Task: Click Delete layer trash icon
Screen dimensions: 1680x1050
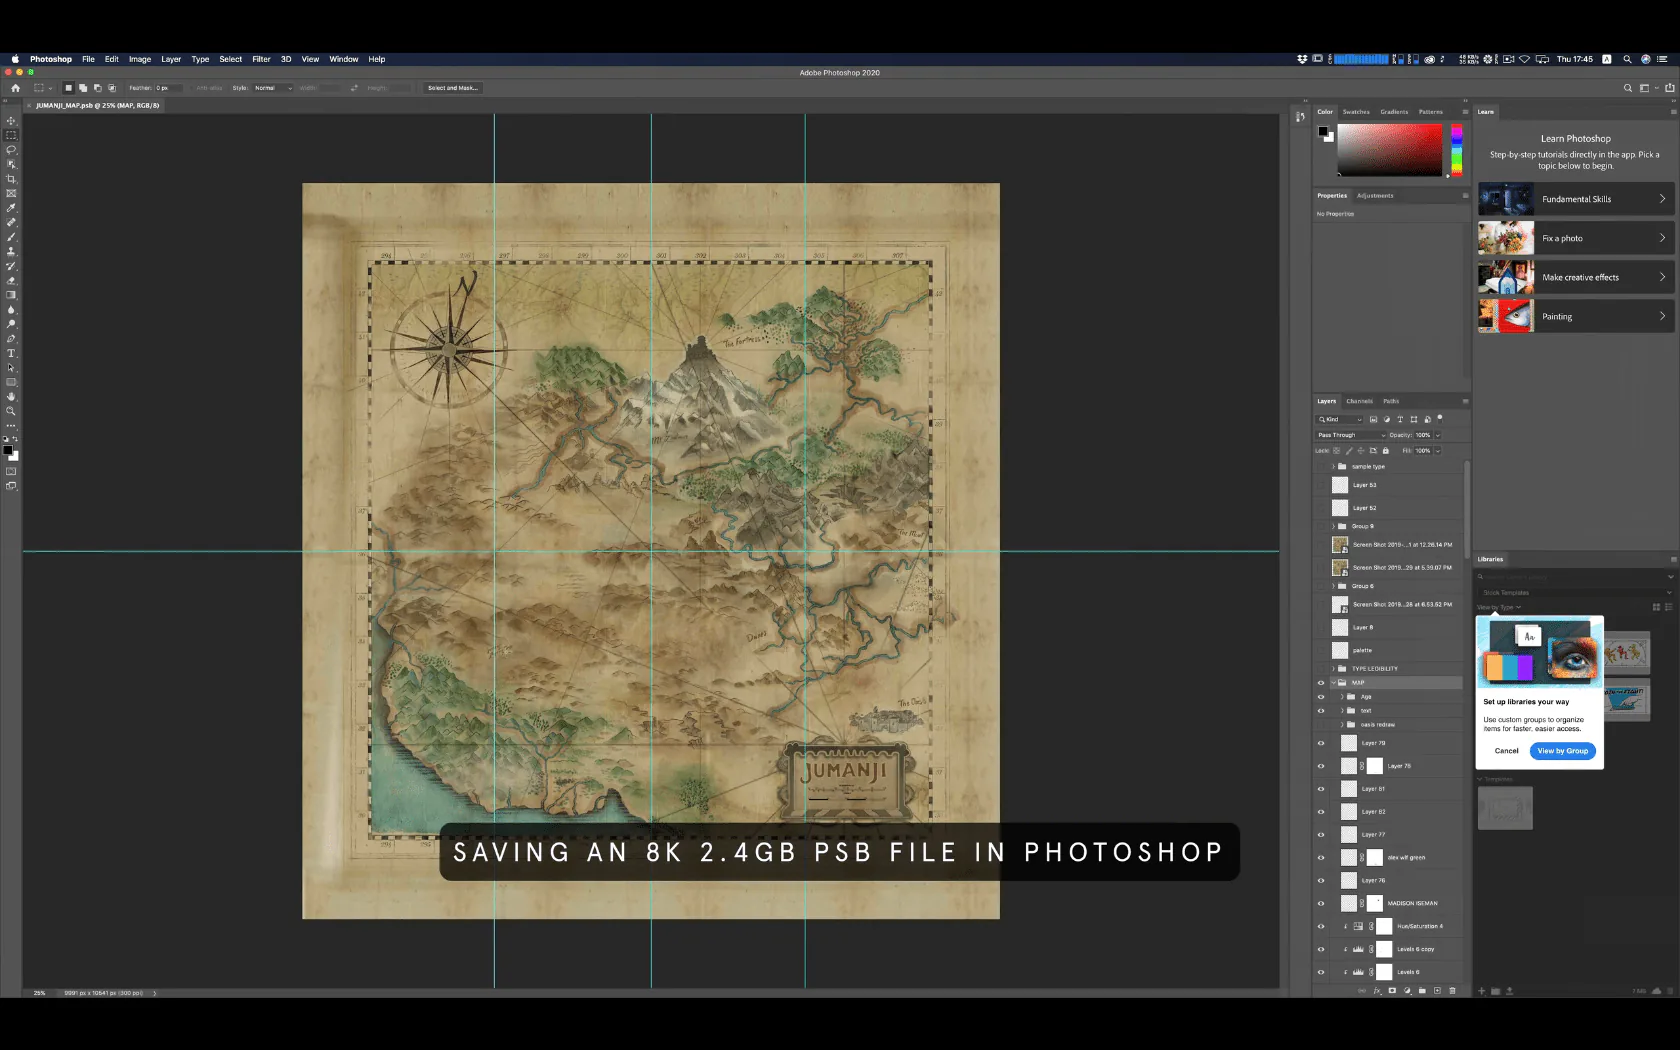Action: click(x=1452, y=991)
